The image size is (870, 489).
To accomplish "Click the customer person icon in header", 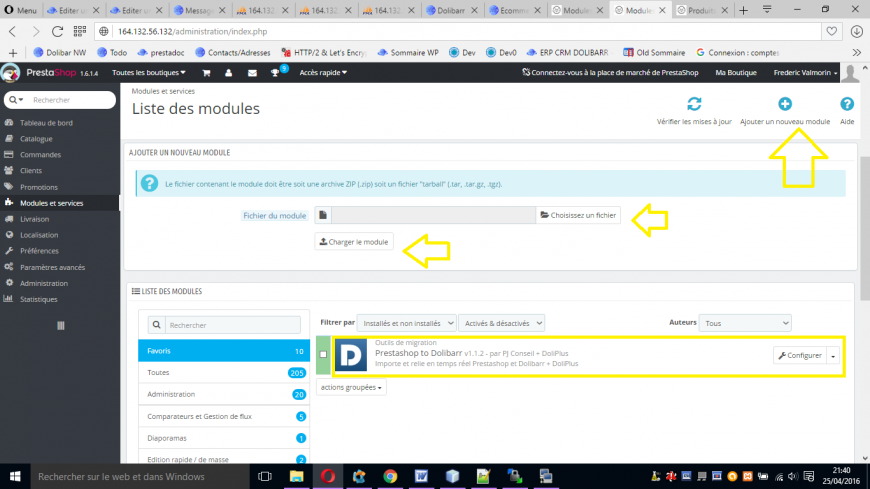I will [229, 73].
